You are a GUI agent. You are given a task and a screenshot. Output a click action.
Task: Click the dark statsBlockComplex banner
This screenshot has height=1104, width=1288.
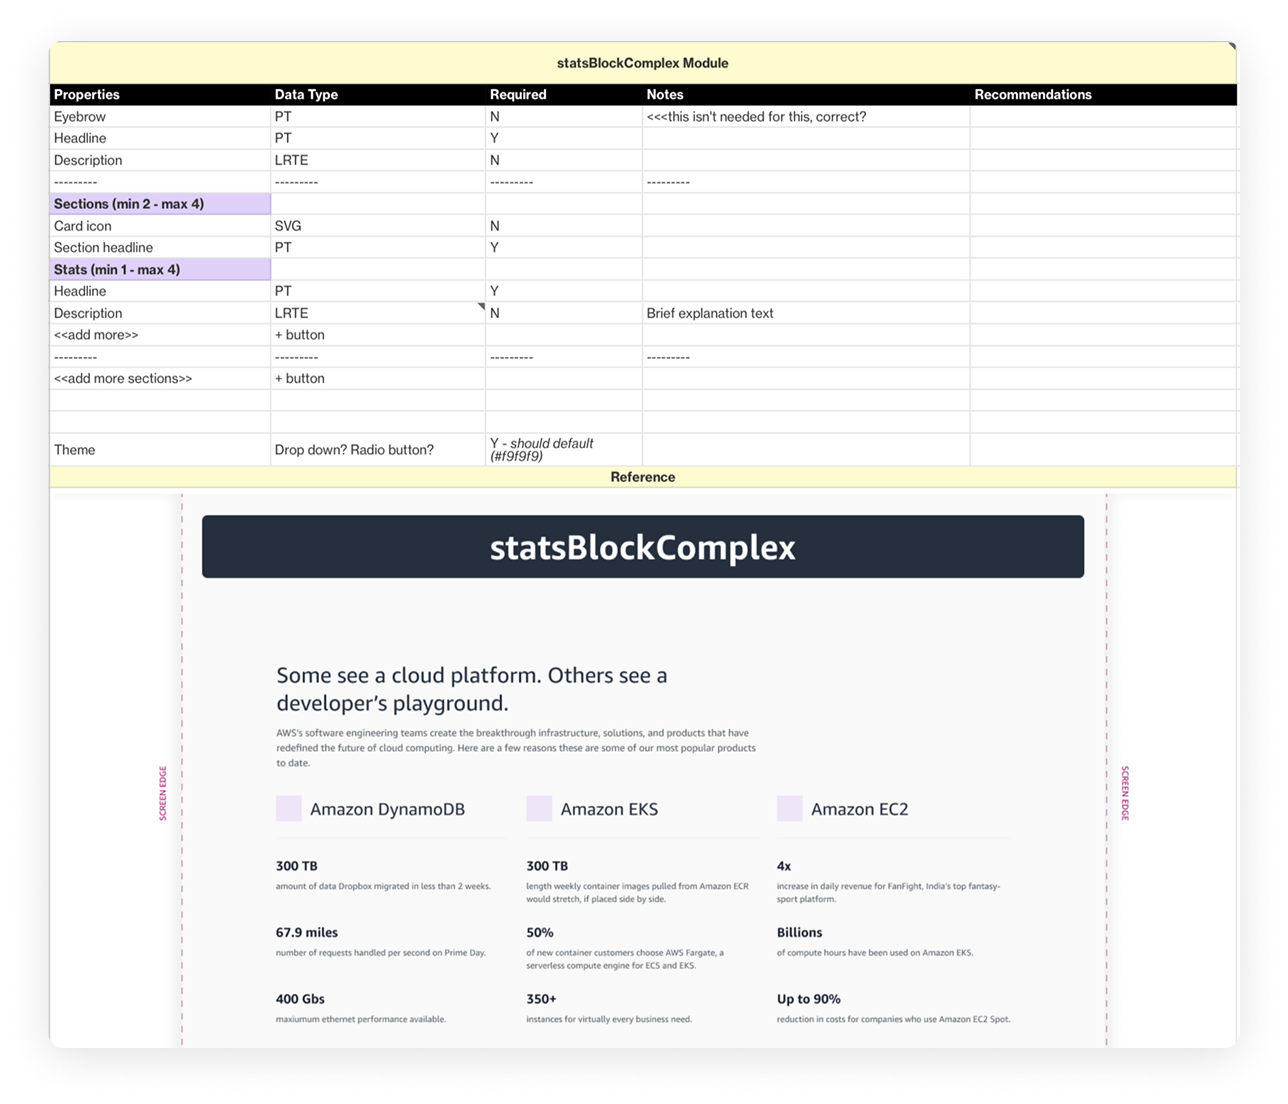point(643,547)
